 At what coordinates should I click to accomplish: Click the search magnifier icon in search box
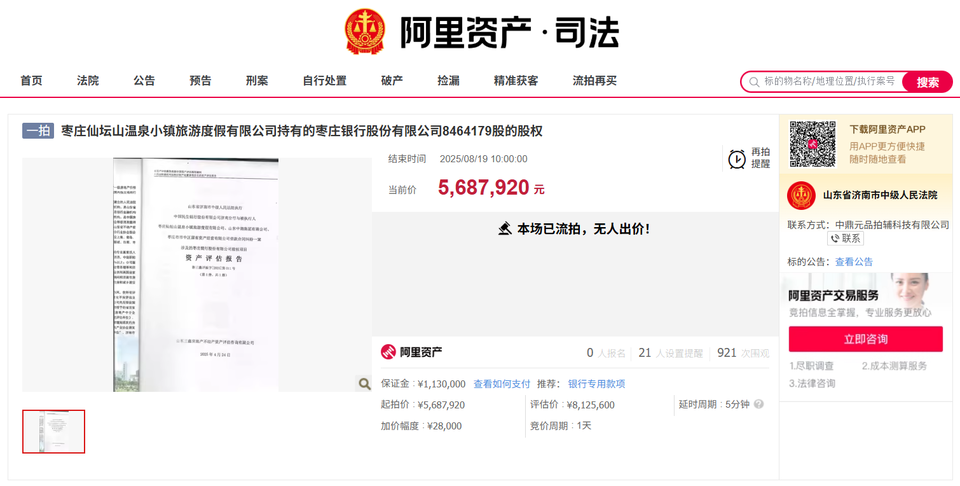click(752, 82)
